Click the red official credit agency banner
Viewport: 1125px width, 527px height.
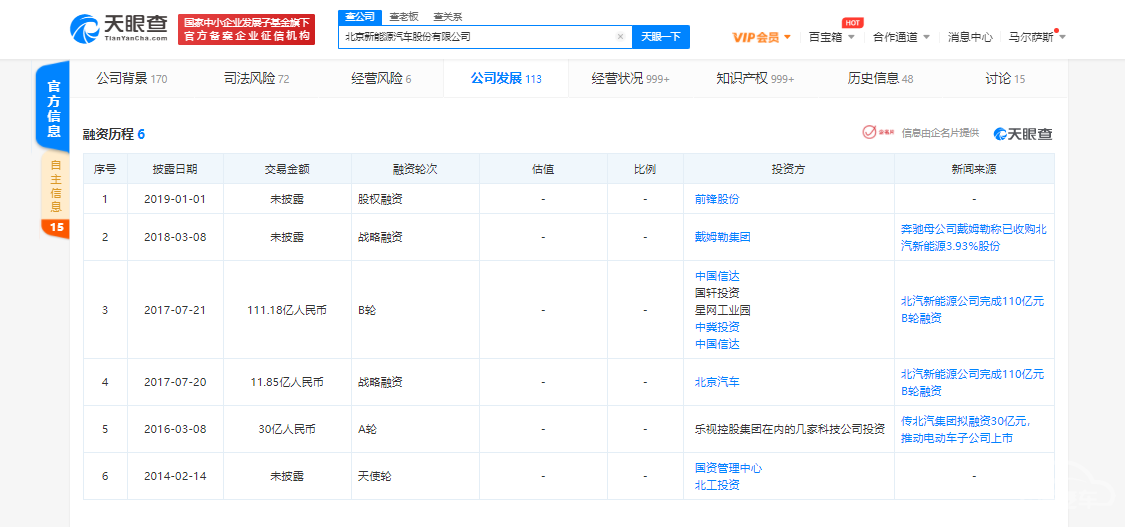tap(247, 29)
